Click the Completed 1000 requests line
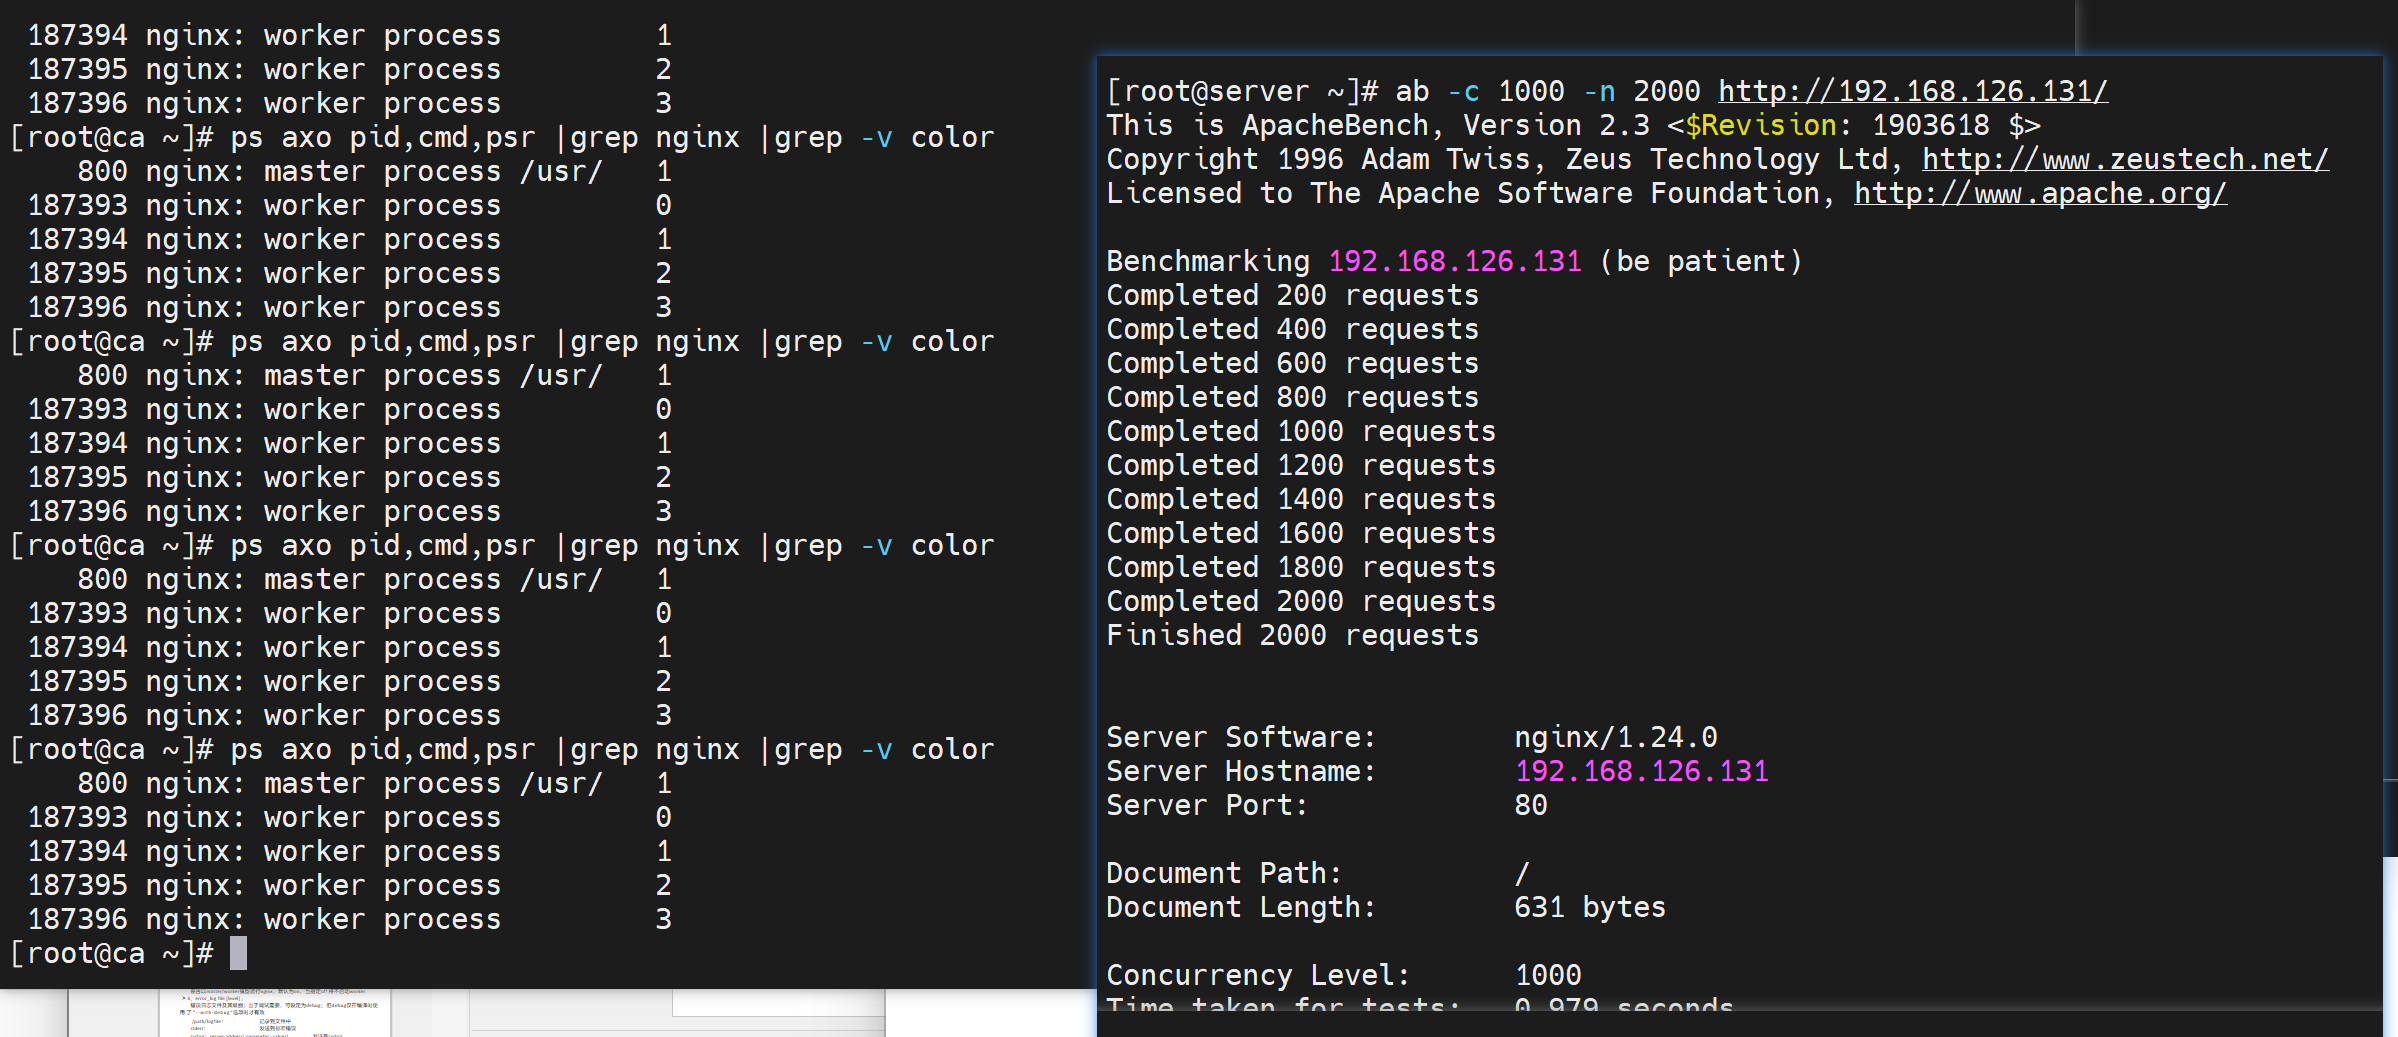The image size is (2398, 1037). coord(1300,431)
